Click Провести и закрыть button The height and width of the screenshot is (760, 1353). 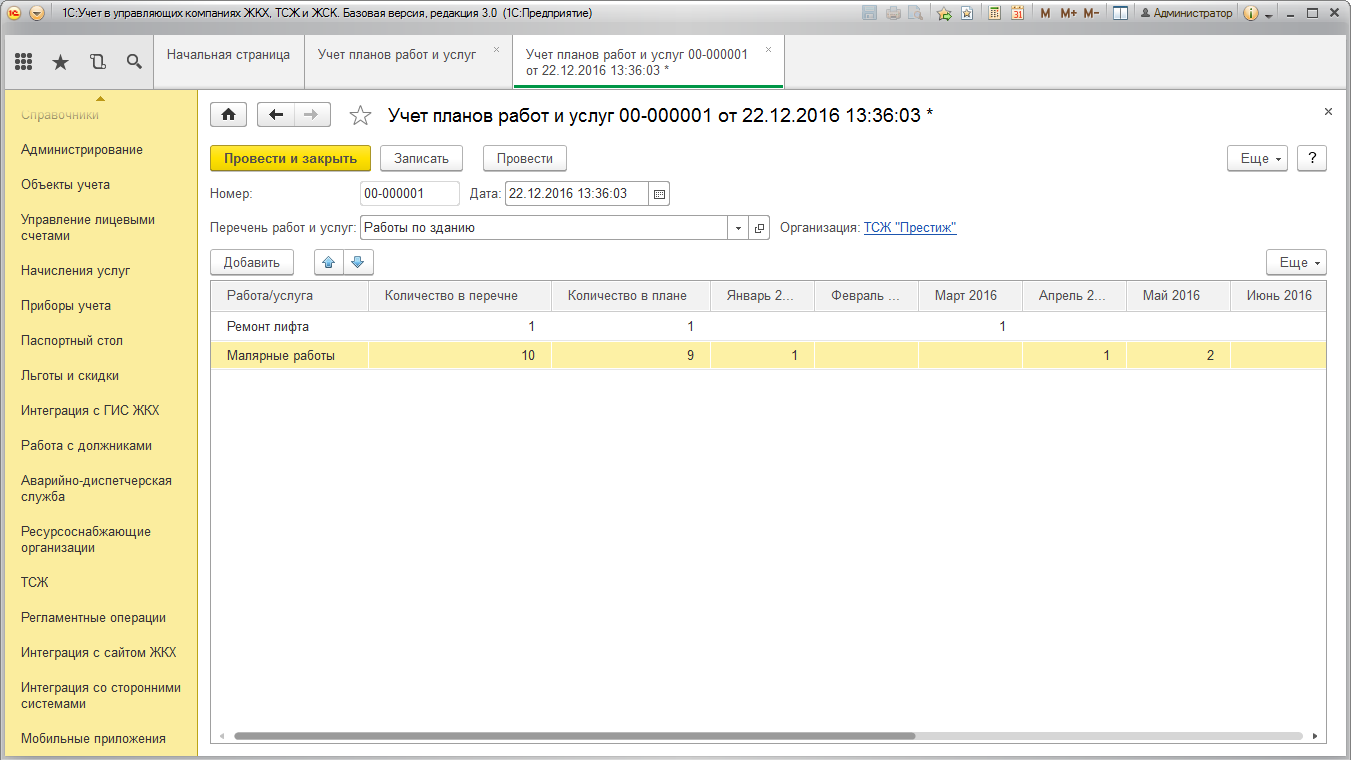[x=290, y=159]
